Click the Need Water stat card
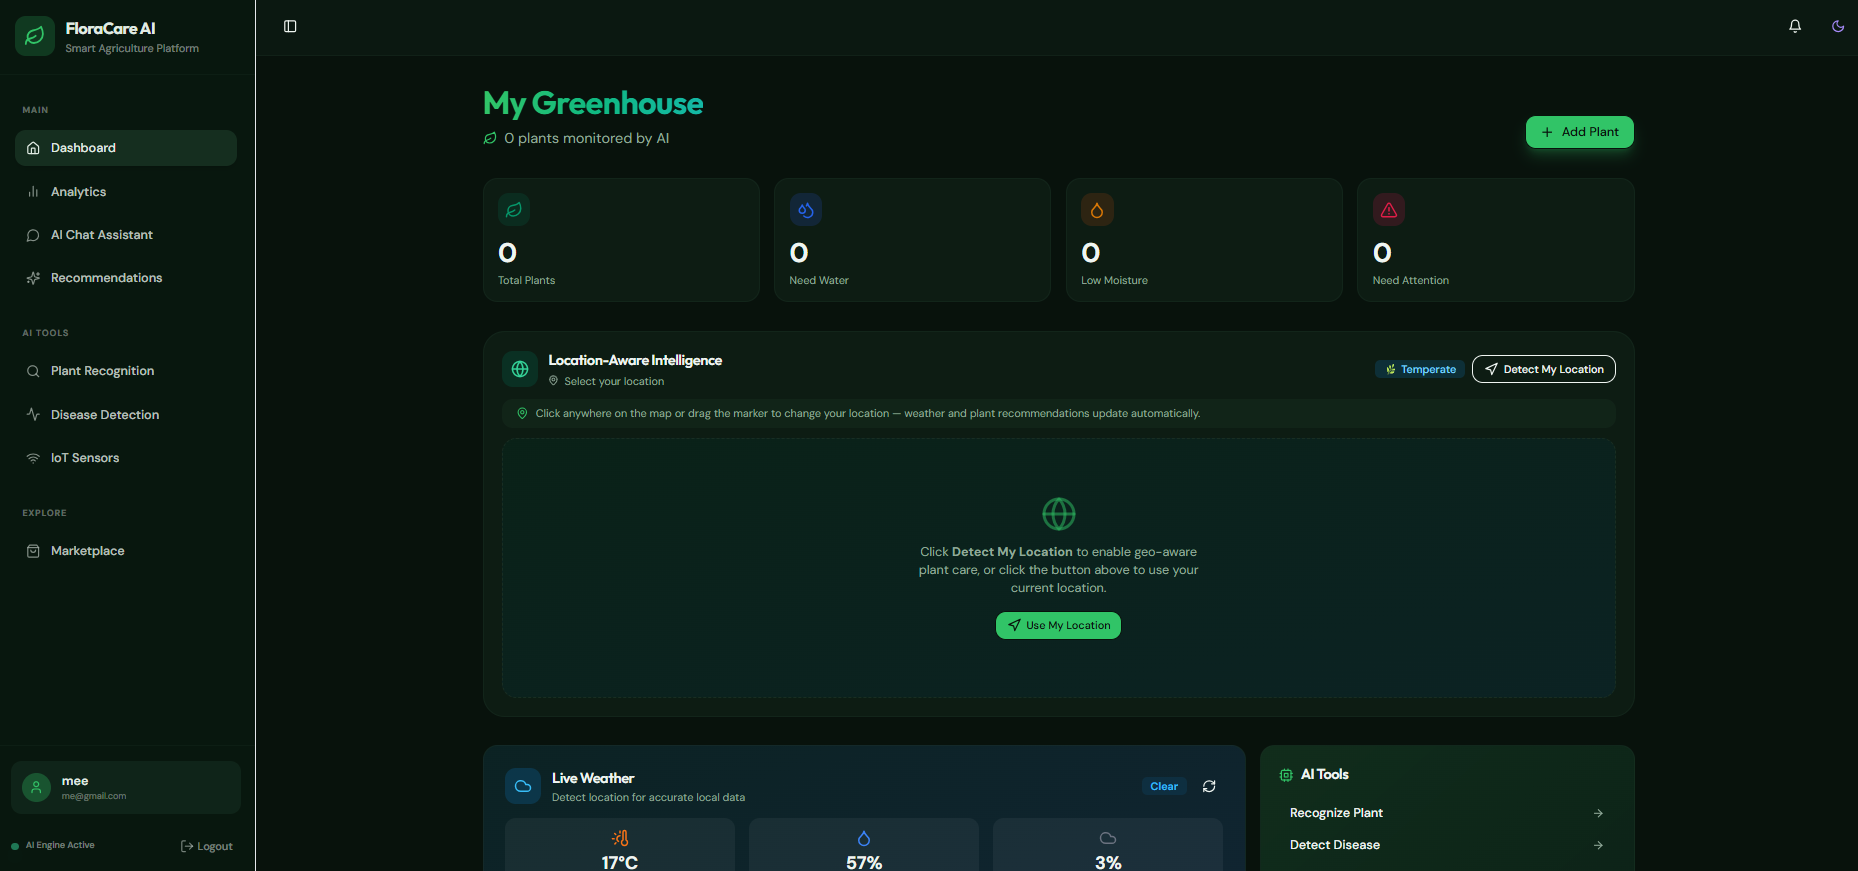Screen dimensions: 1858x871 (x=912, y=240)
